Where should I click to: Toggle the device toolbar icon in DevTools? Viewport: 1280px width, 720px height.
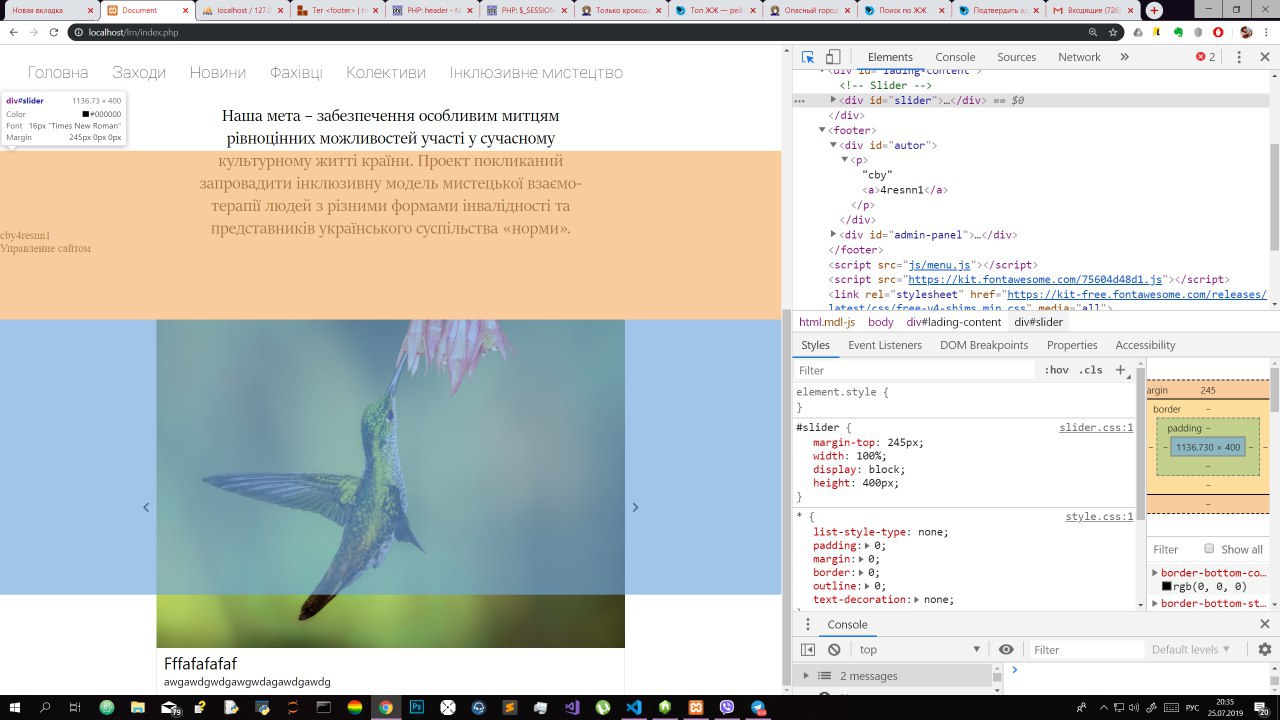point(833,57)
